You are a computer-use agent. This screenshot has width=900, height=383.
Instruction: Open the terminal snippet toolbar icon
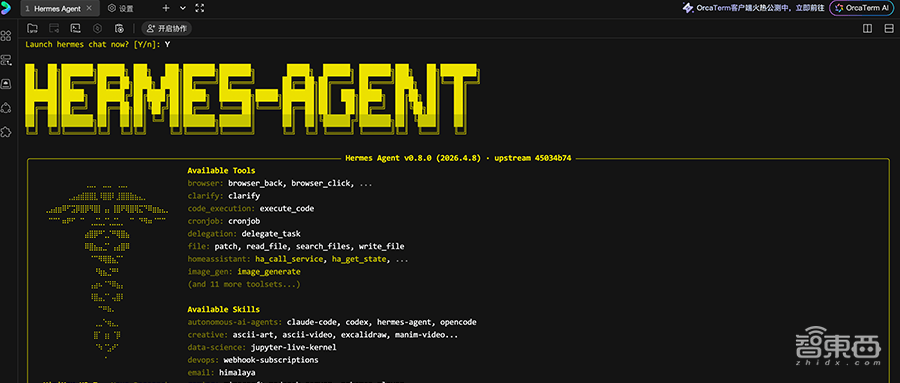coord(75,28)
